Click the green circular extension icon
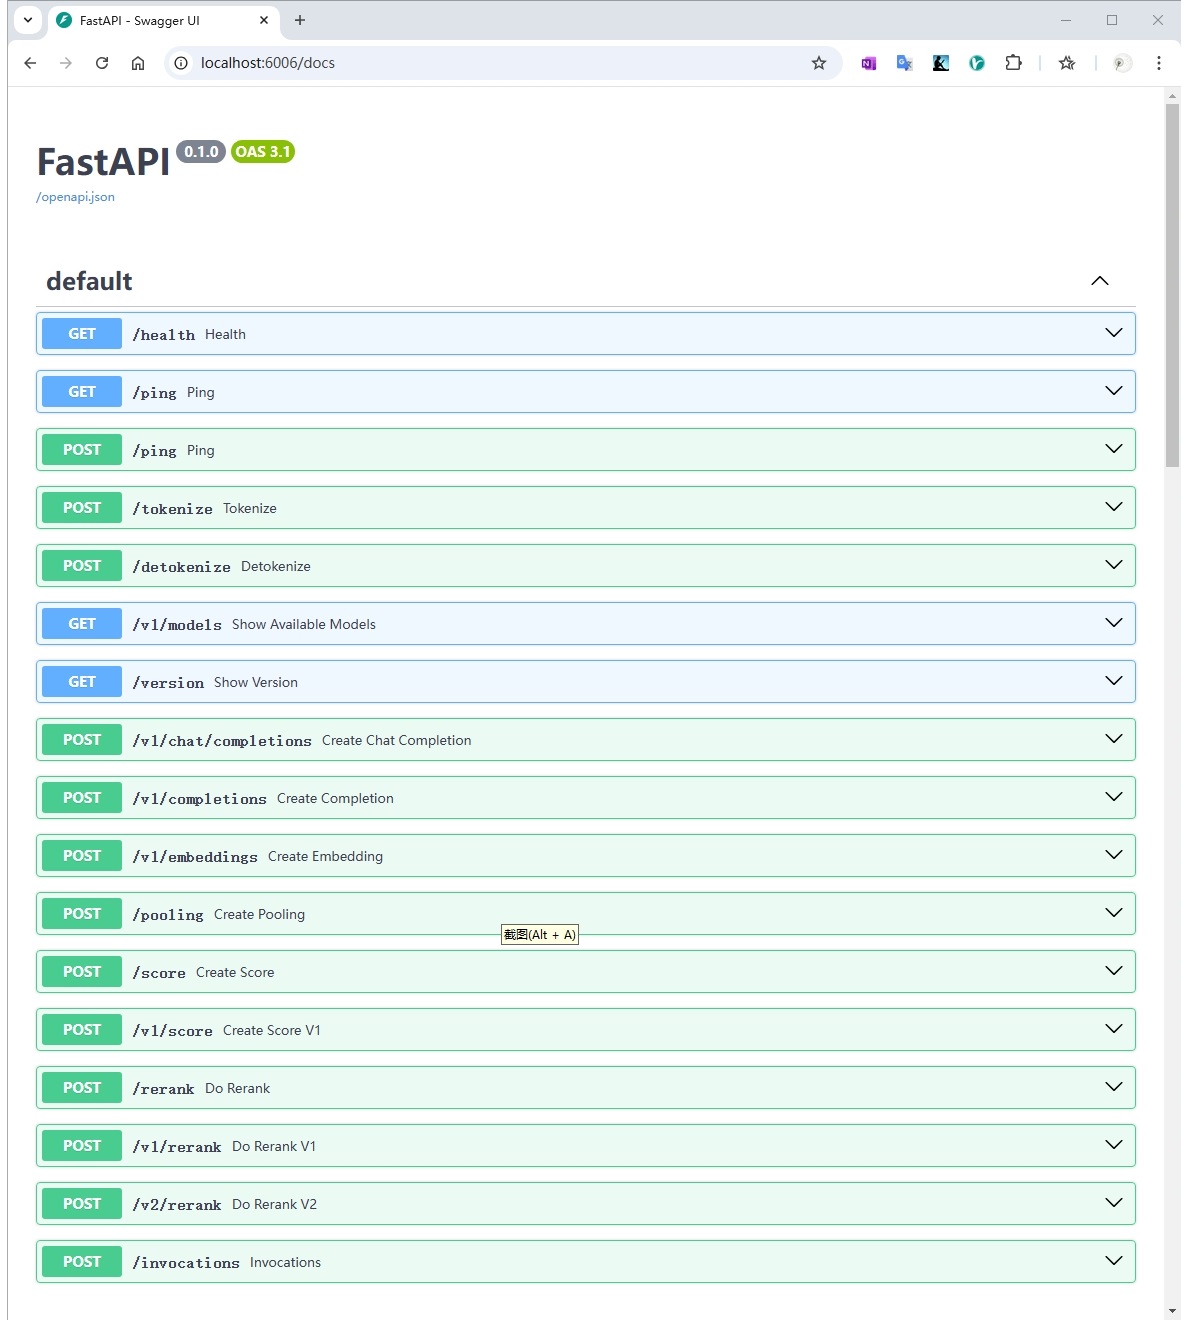 coord(977,63)
